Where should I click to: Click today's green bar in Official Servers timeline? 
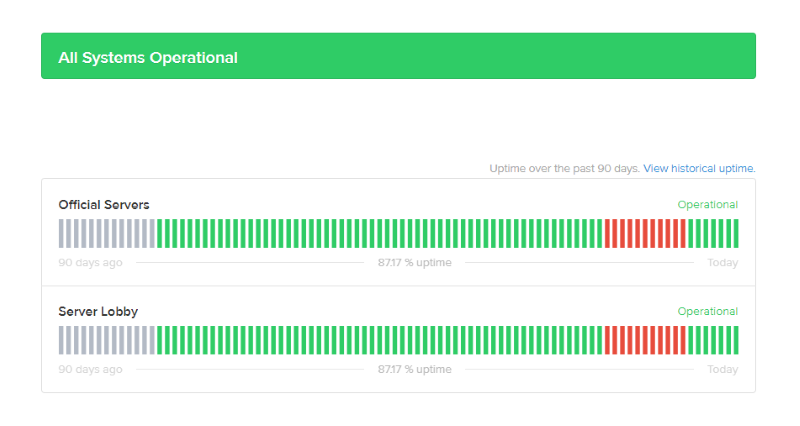coord(736,234)
